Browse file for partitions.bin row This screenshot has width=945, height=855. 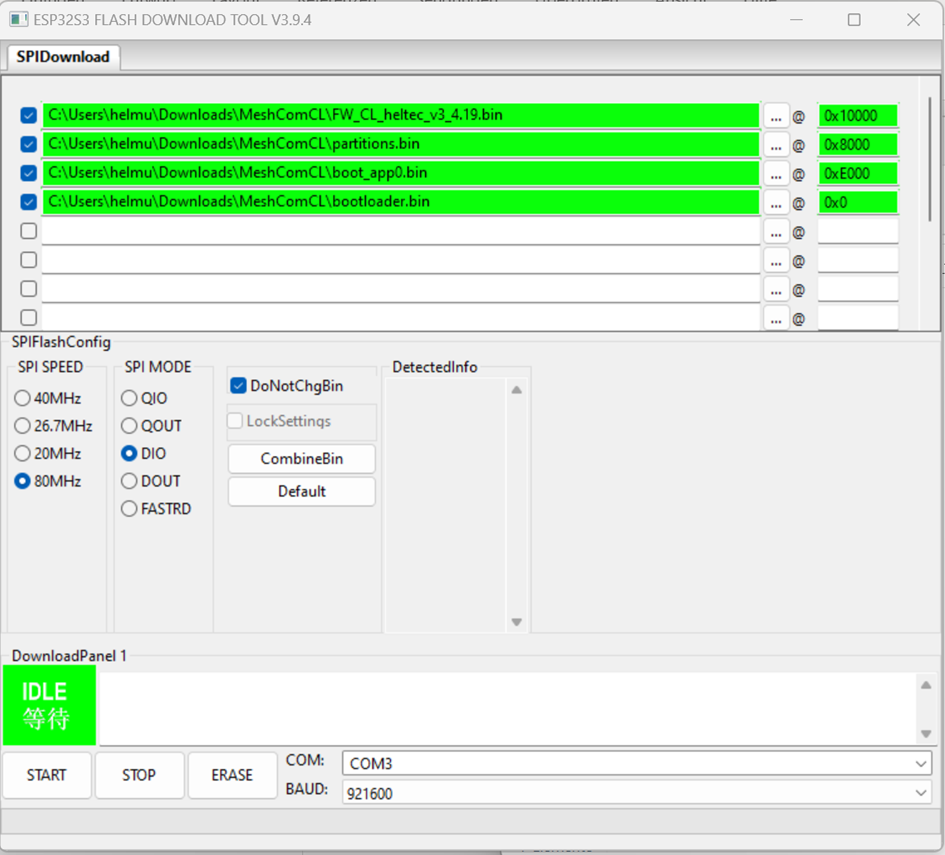tap(776, 145)
